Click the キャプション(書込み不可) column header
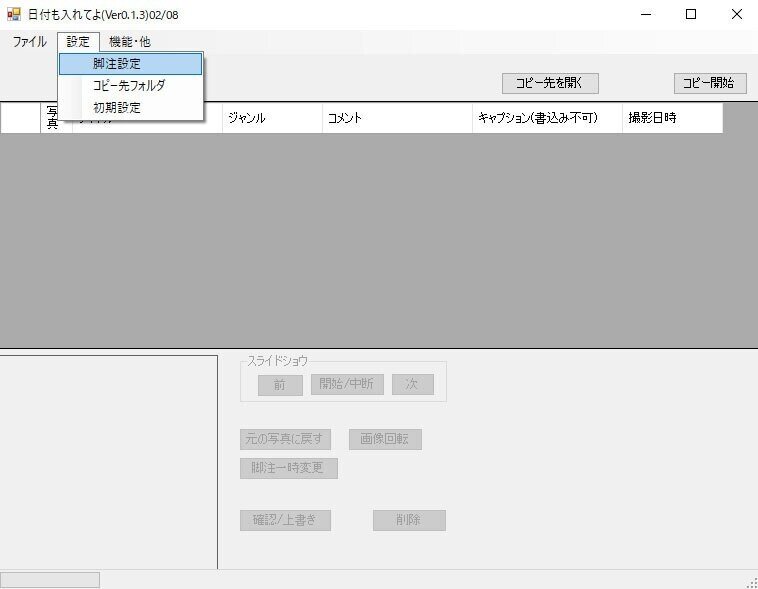758x589 pixels. (547, 118)
